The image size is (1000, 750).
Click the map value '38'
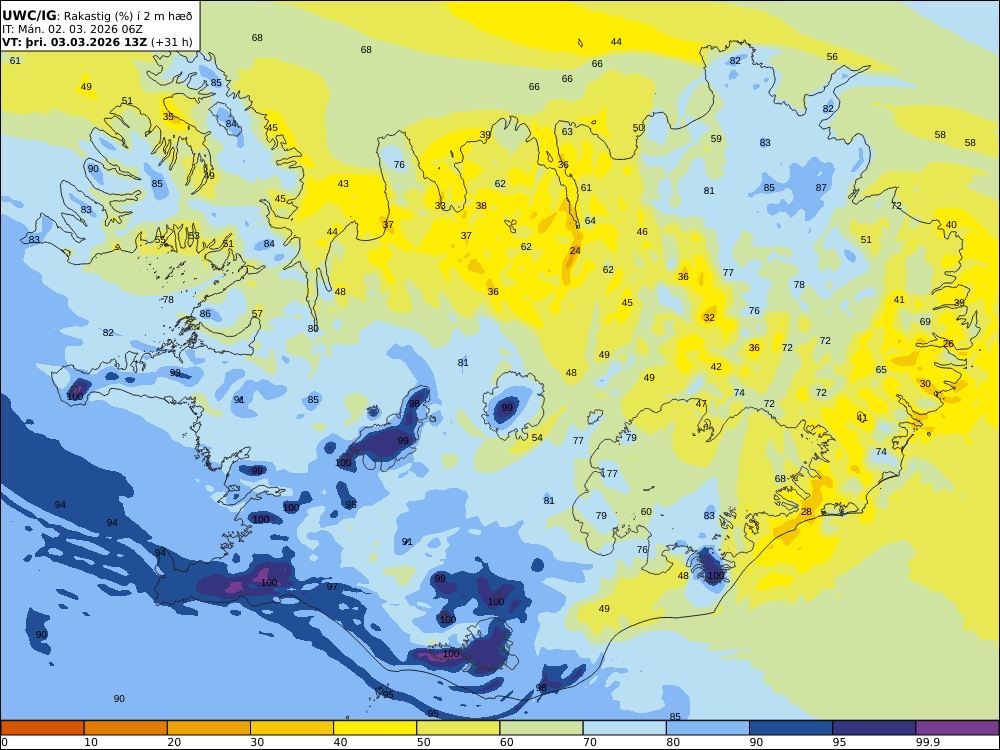481,205
